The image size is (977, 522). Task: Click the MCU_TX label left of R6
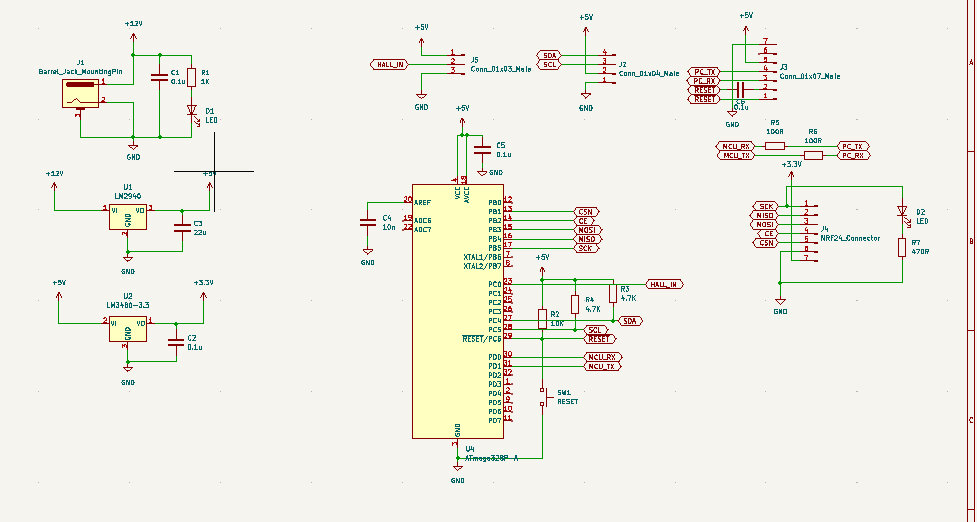pos(736,155)
